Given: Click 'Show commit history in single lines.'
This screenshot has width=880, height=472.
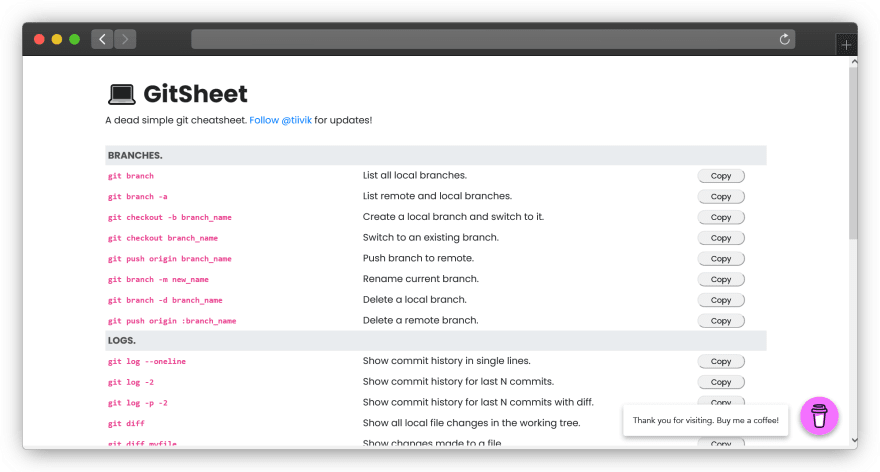Looking at the screenshot, I should click(447, 361).
